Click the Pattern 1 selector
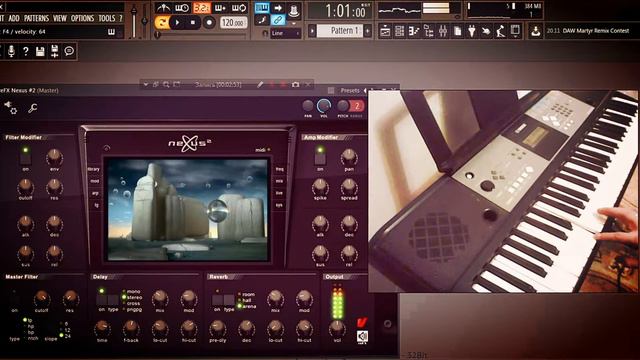The width and height of the screenshot is (640, 360). tap(340, 31)
